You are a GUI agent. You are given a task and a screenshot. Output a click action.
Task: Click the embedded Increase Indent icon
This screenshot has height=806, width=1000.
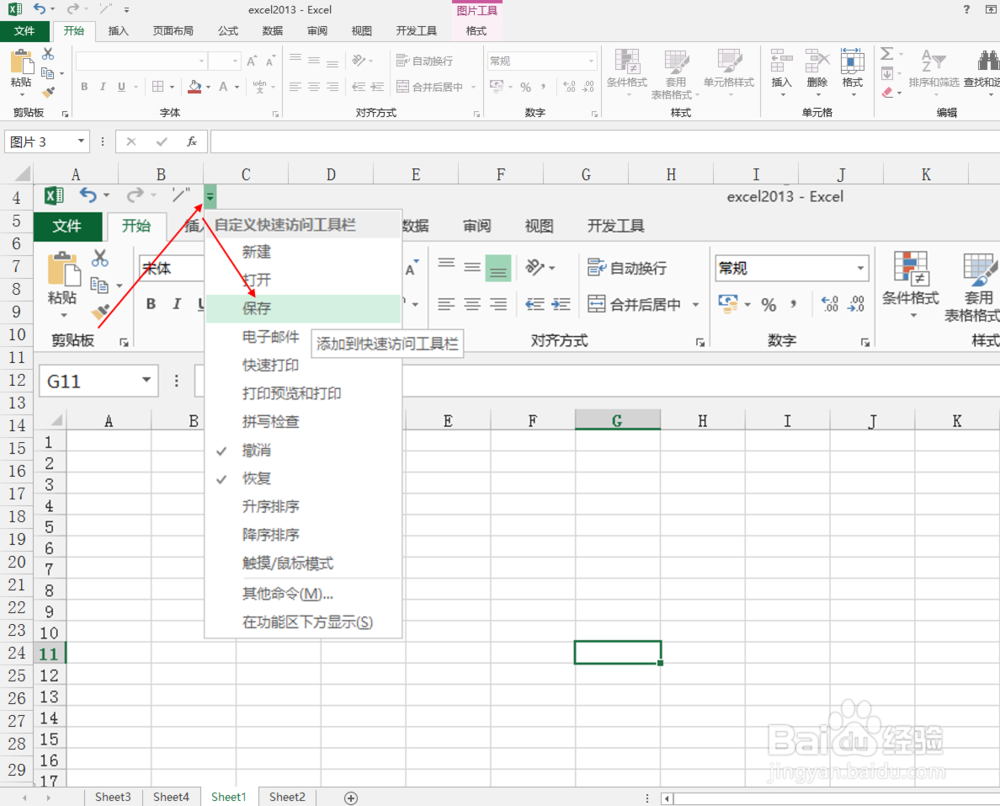point(561,304)
